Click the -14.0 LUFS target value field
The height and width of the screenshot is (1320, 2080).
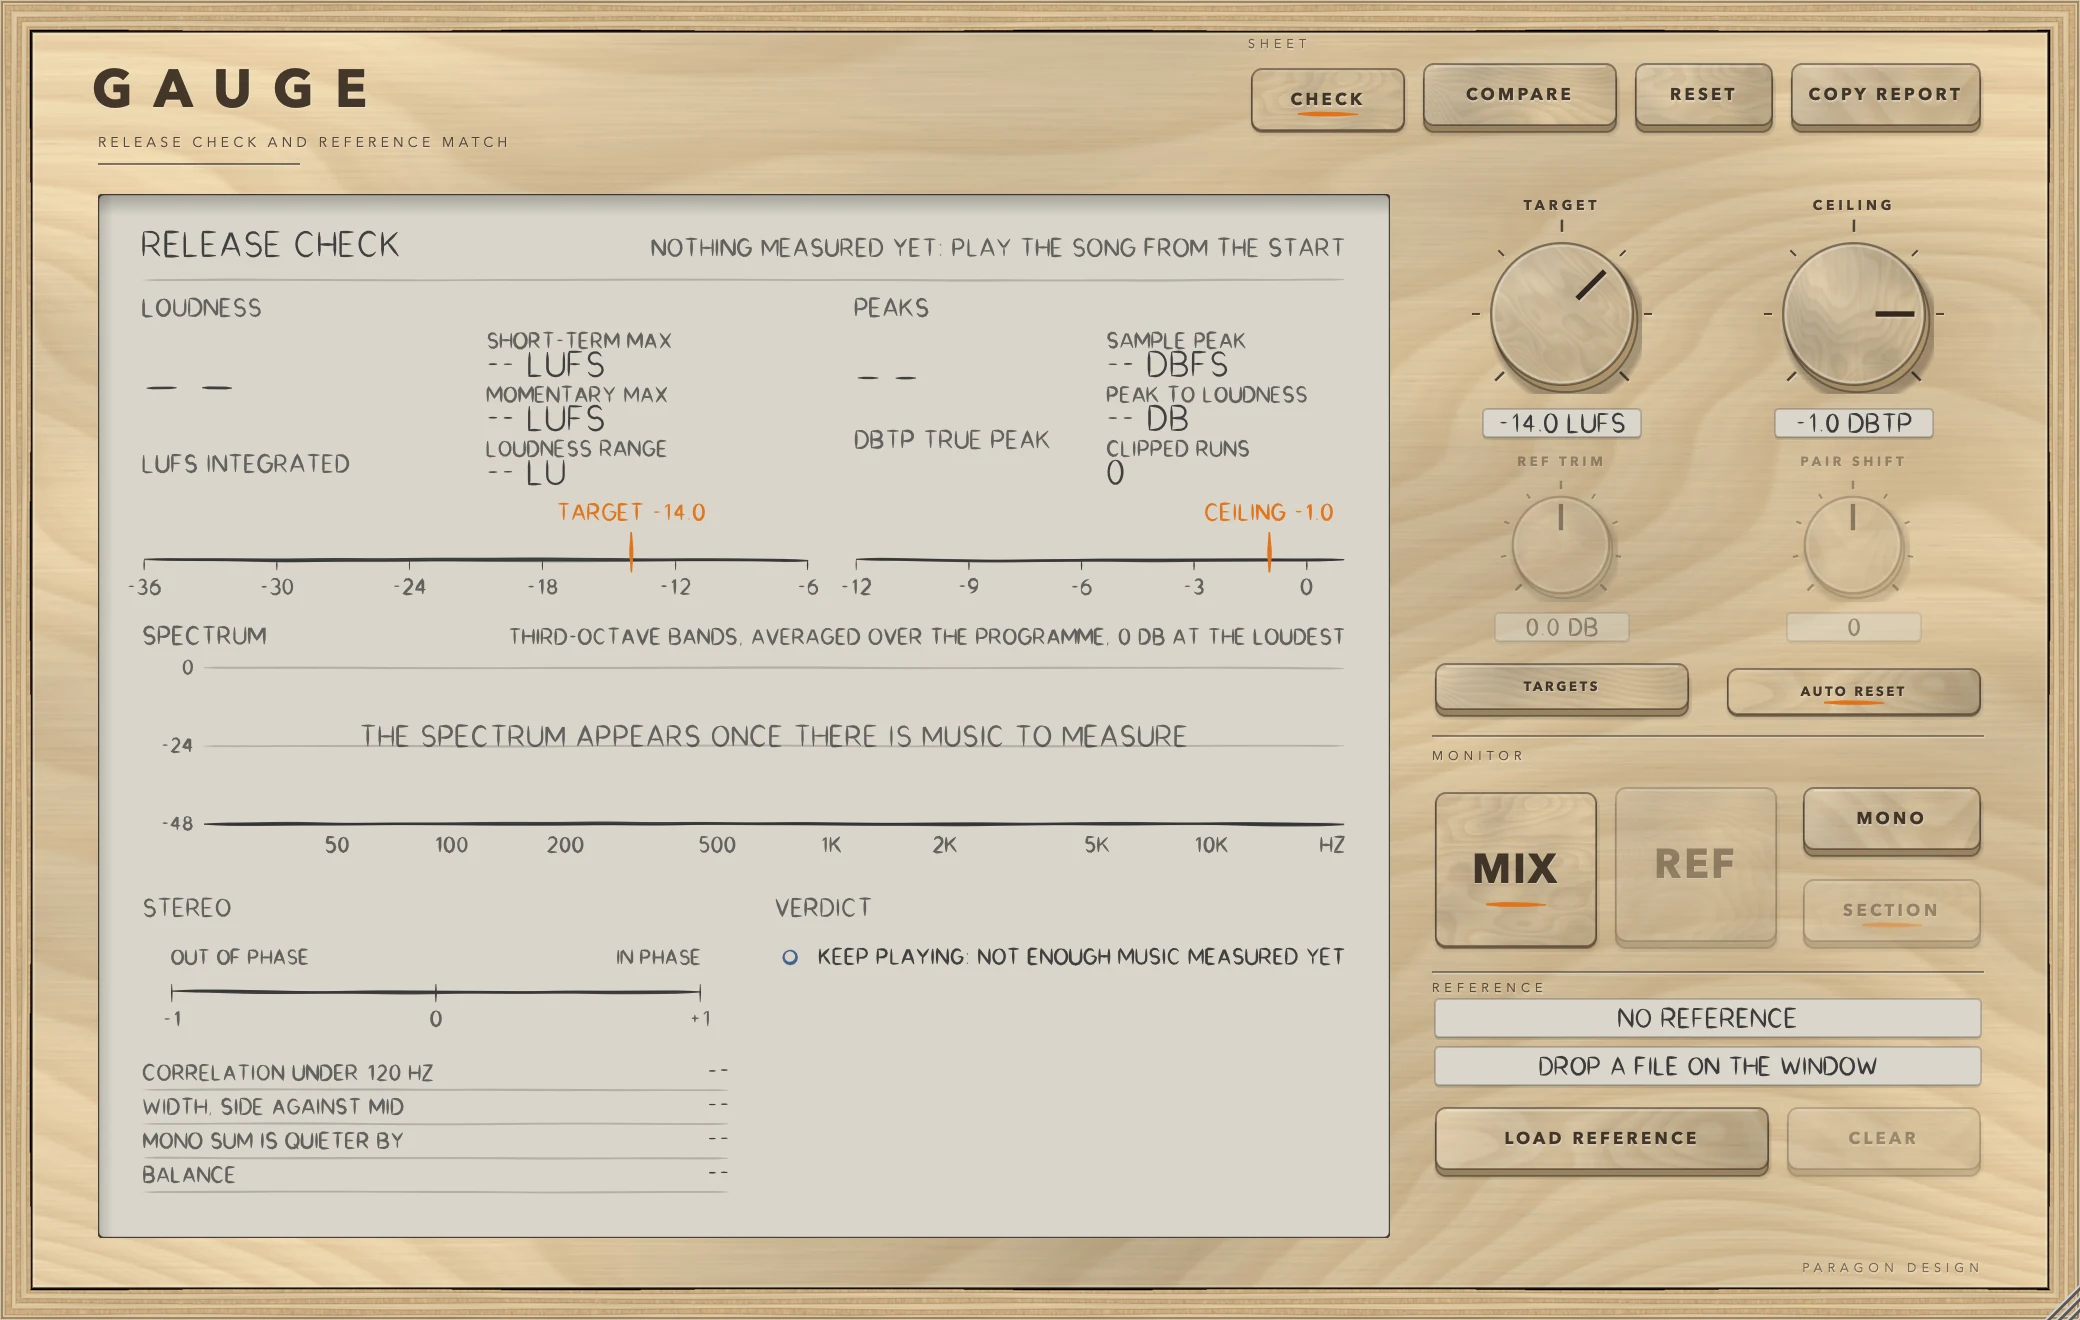tap(1561, 423)
